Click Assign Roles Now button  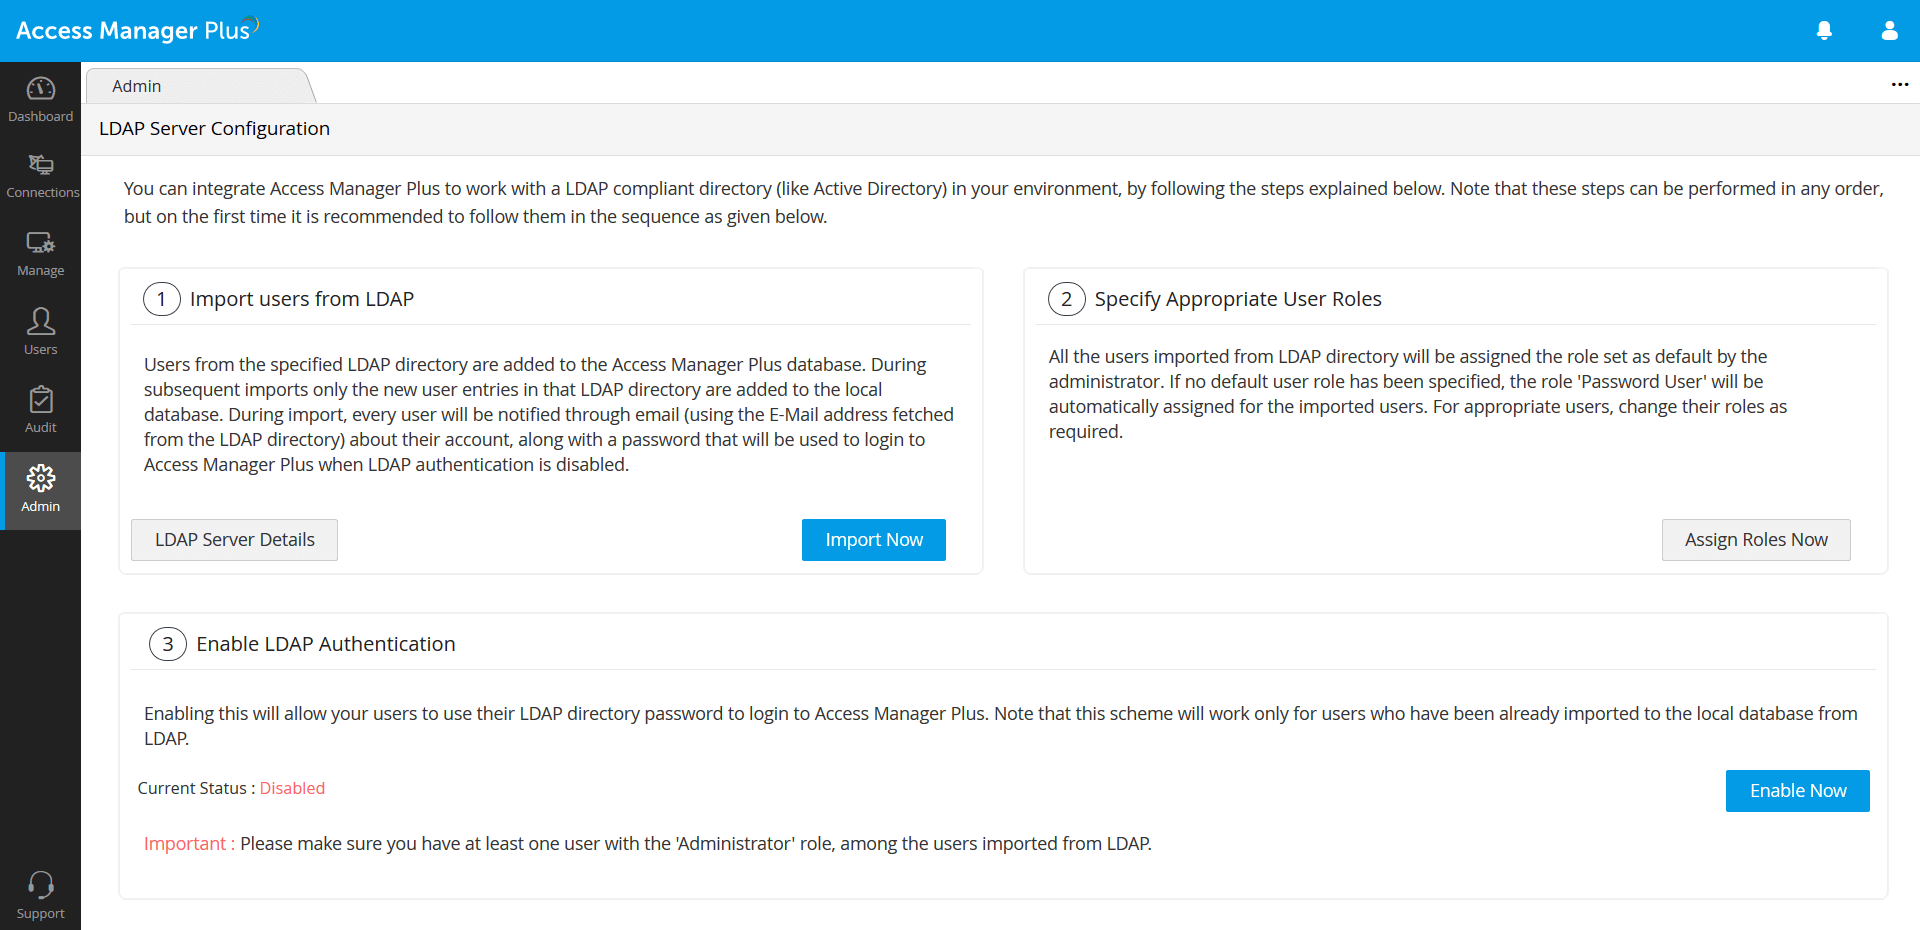click(1756, 540)
